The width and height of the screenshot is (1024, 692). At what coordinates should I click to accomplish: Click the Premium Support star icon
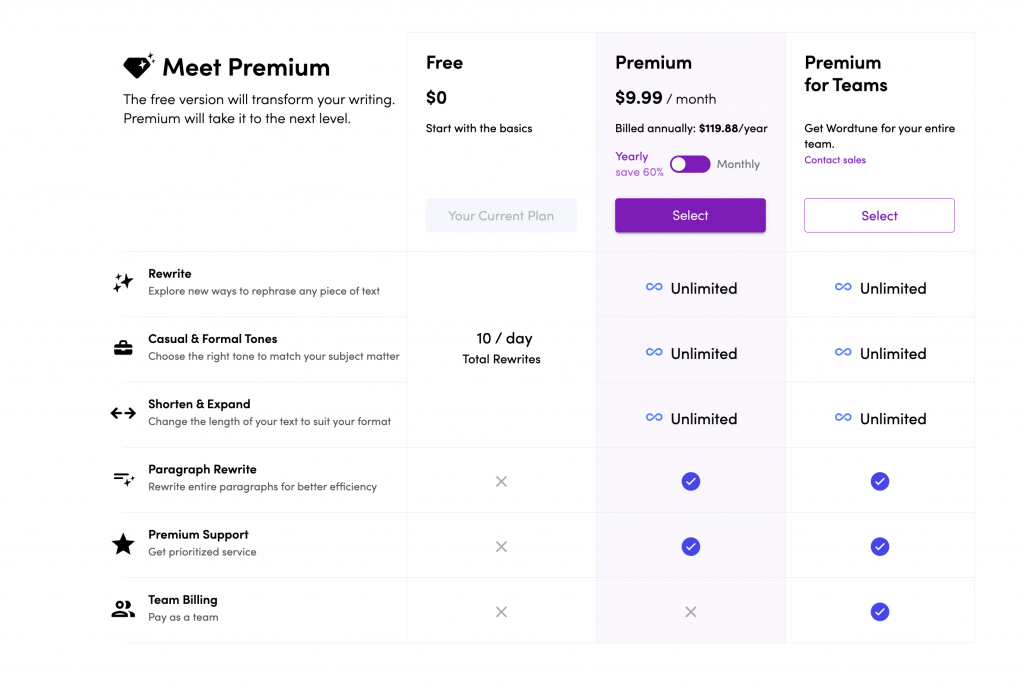[123, 544]
